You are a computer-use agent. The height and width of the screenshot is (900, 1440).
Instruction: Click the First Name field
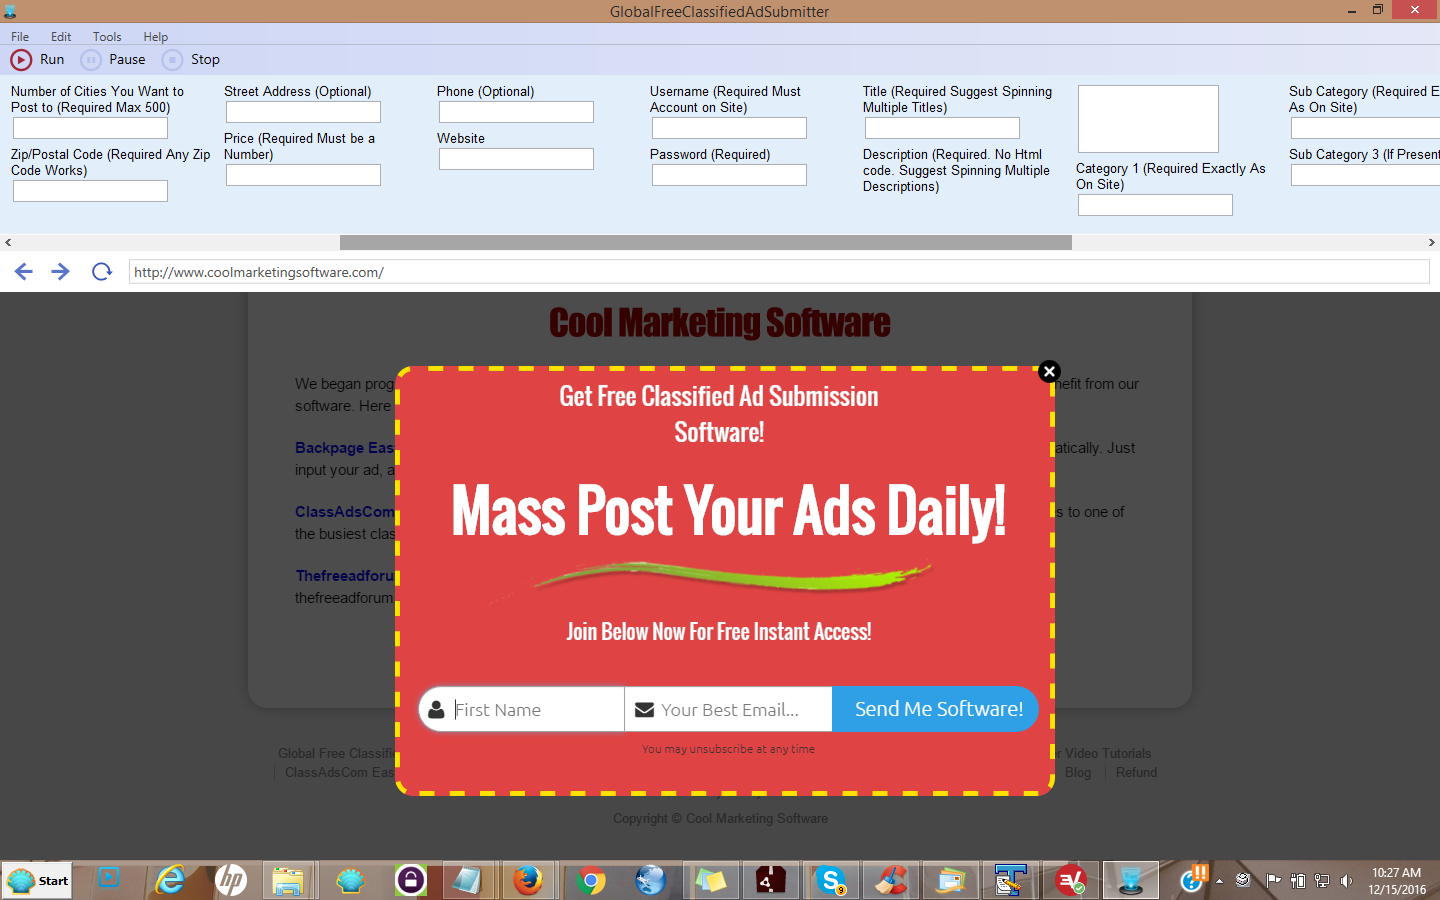point(535,710)
